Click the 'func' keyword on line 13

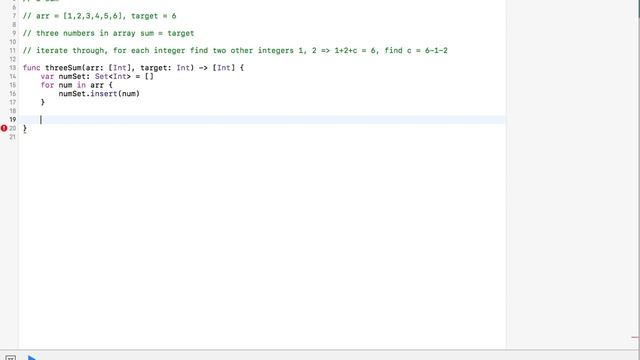31,68
